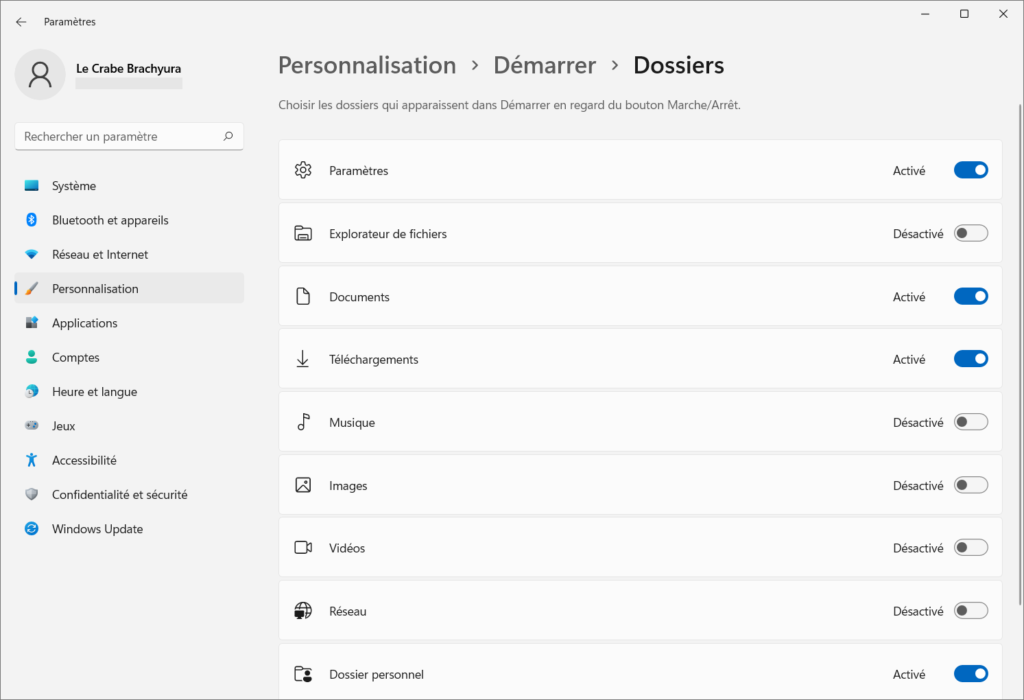Click the Applications icon in sidebar
Screen dimensions: 1024x700
coord(32,323)
